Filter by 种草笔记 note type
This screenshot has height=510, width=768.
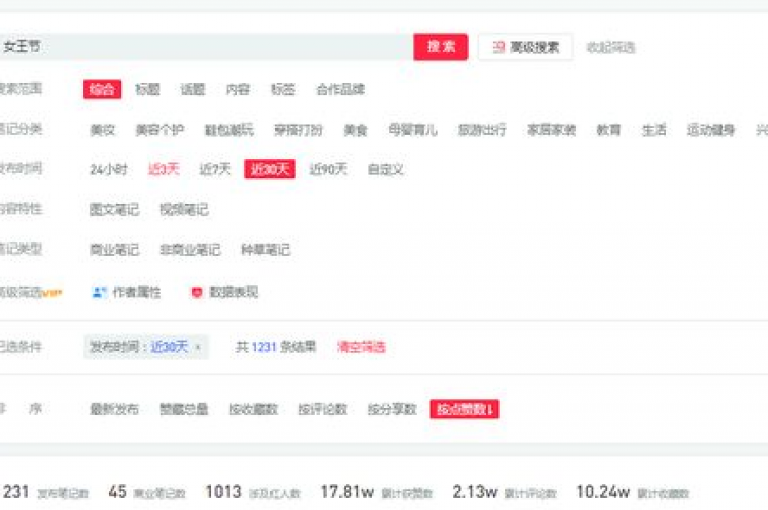click(265, 250)
